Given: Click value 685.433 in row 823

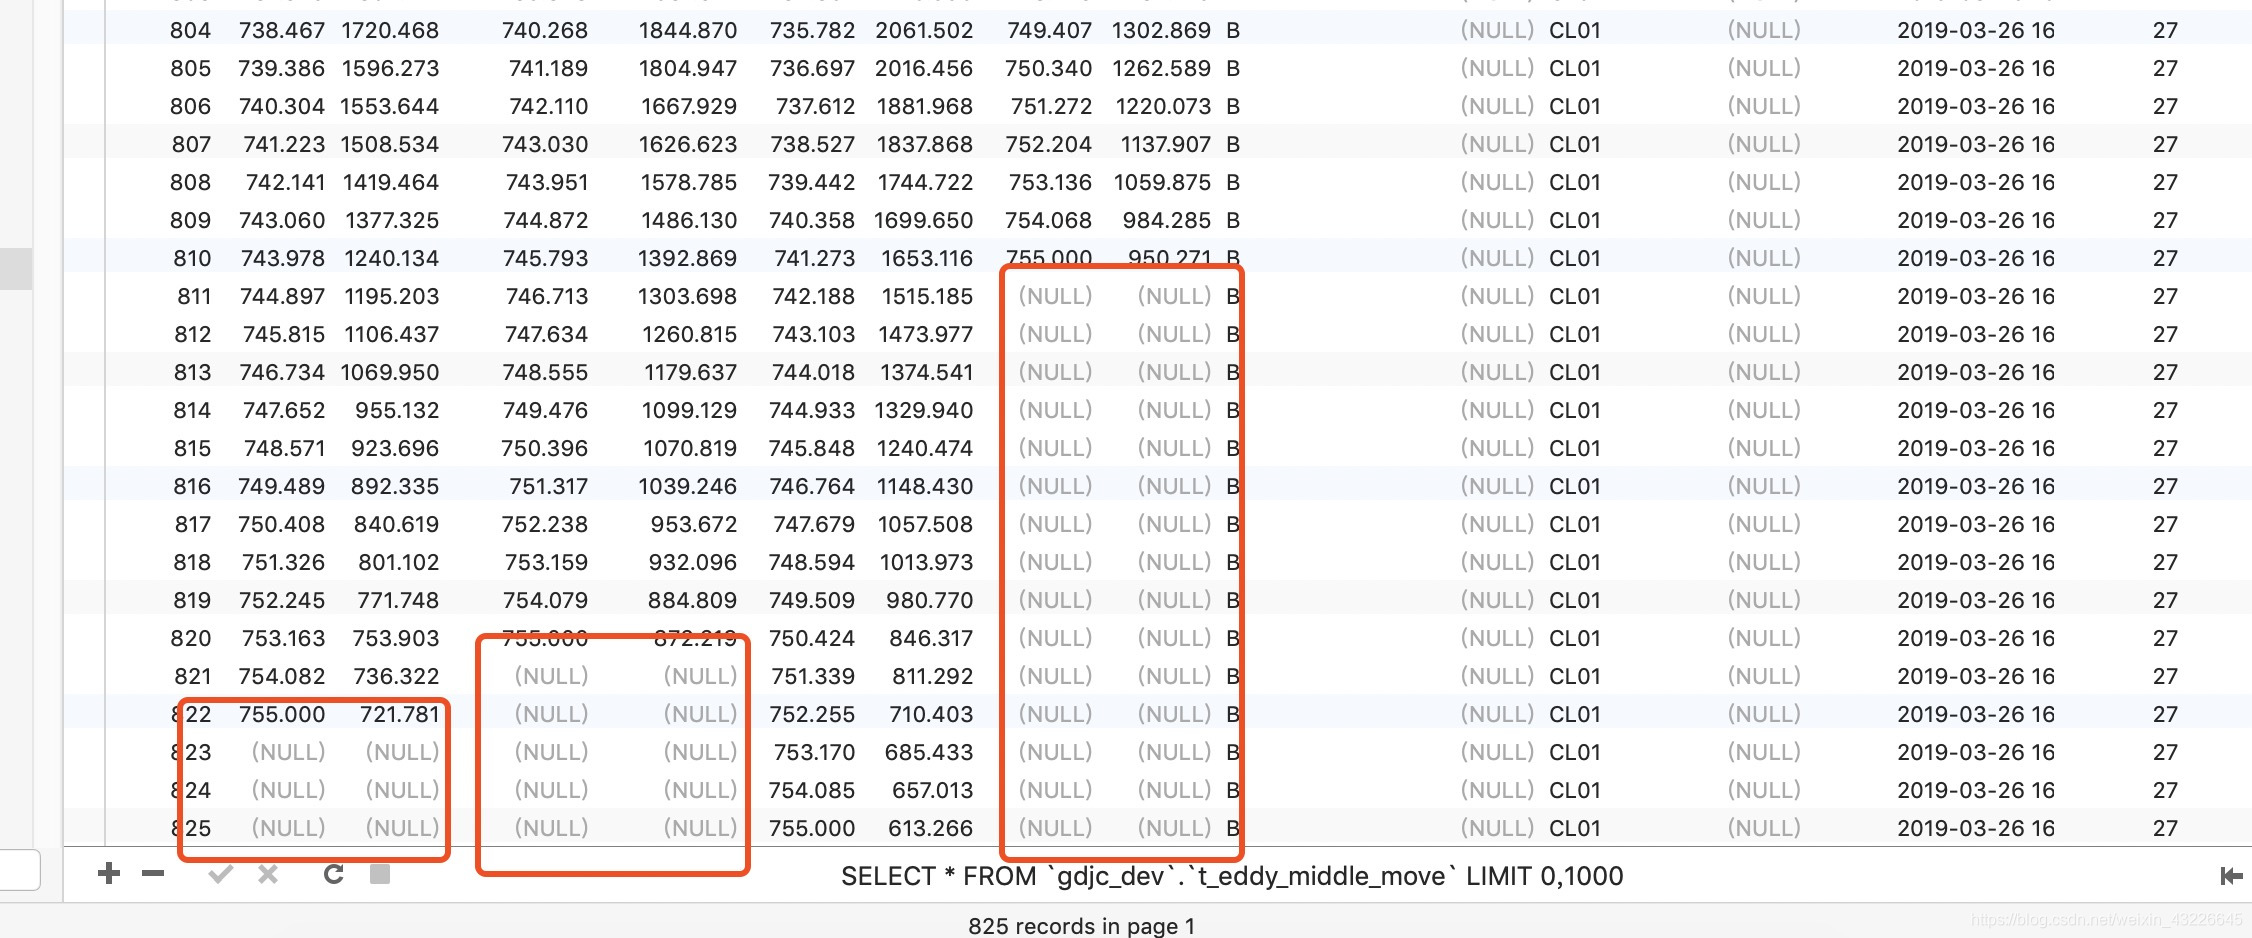Looking at the screenshot, I should [928, 752].
